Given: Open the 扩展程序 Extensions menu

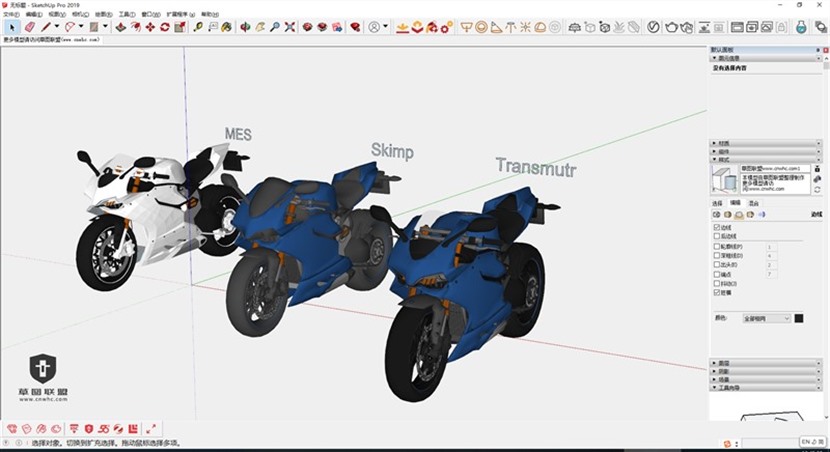Looking at the screenshot, I should 181,14.
